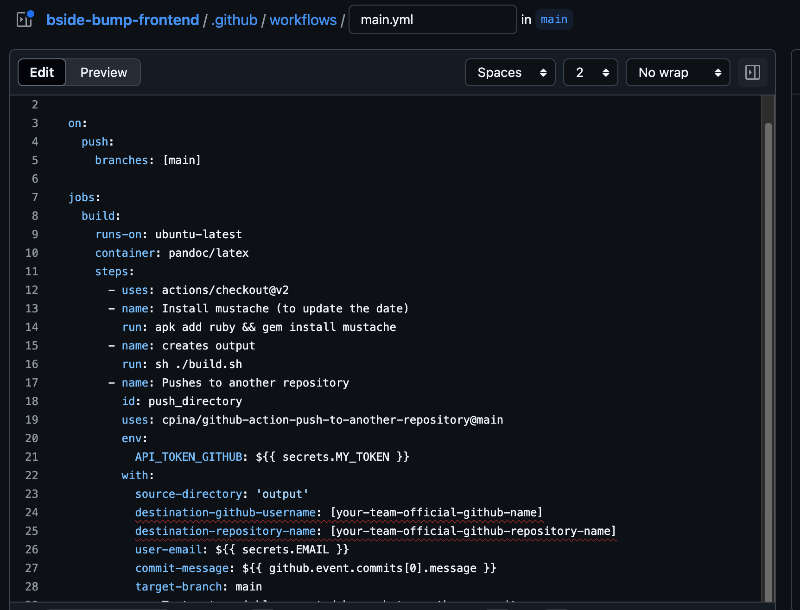Click 'target-branch: main' on line 28

click(198, 587)
